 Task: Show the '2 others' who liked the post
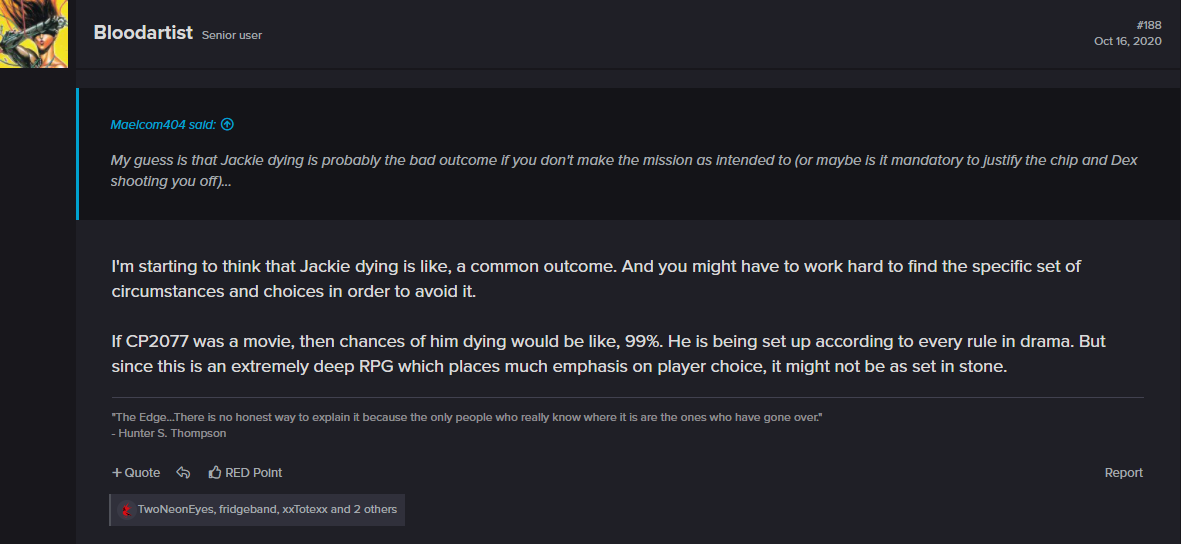pos(375,509)
